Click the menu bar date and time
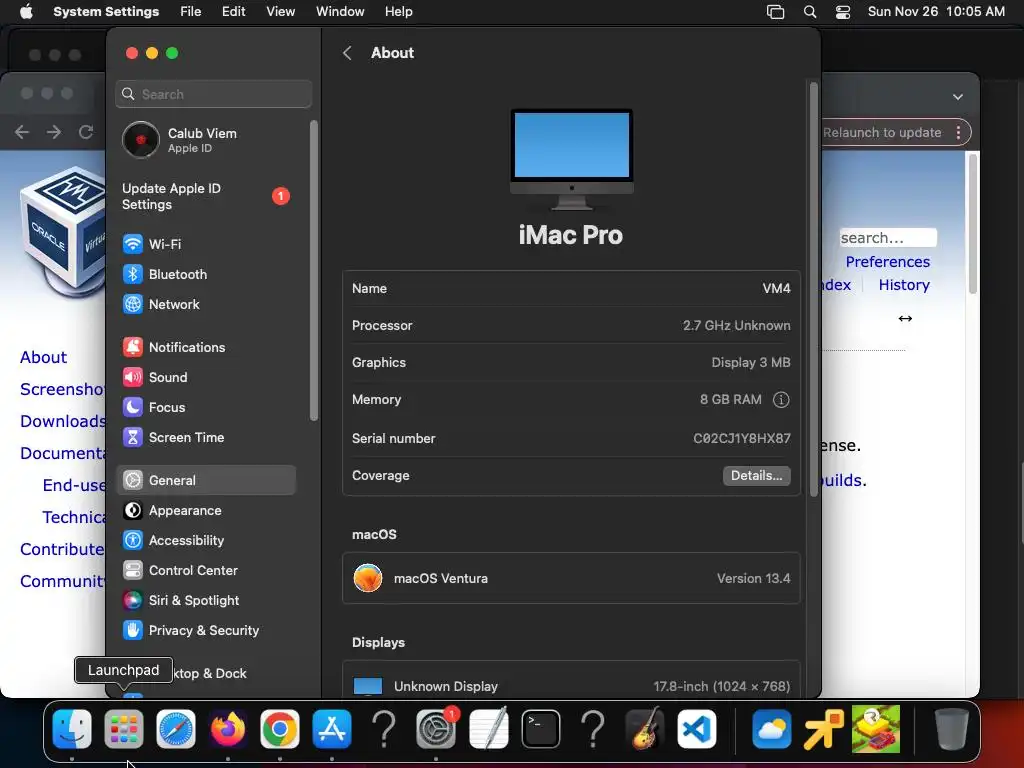 pyautogui.click(x=936, y=12)
